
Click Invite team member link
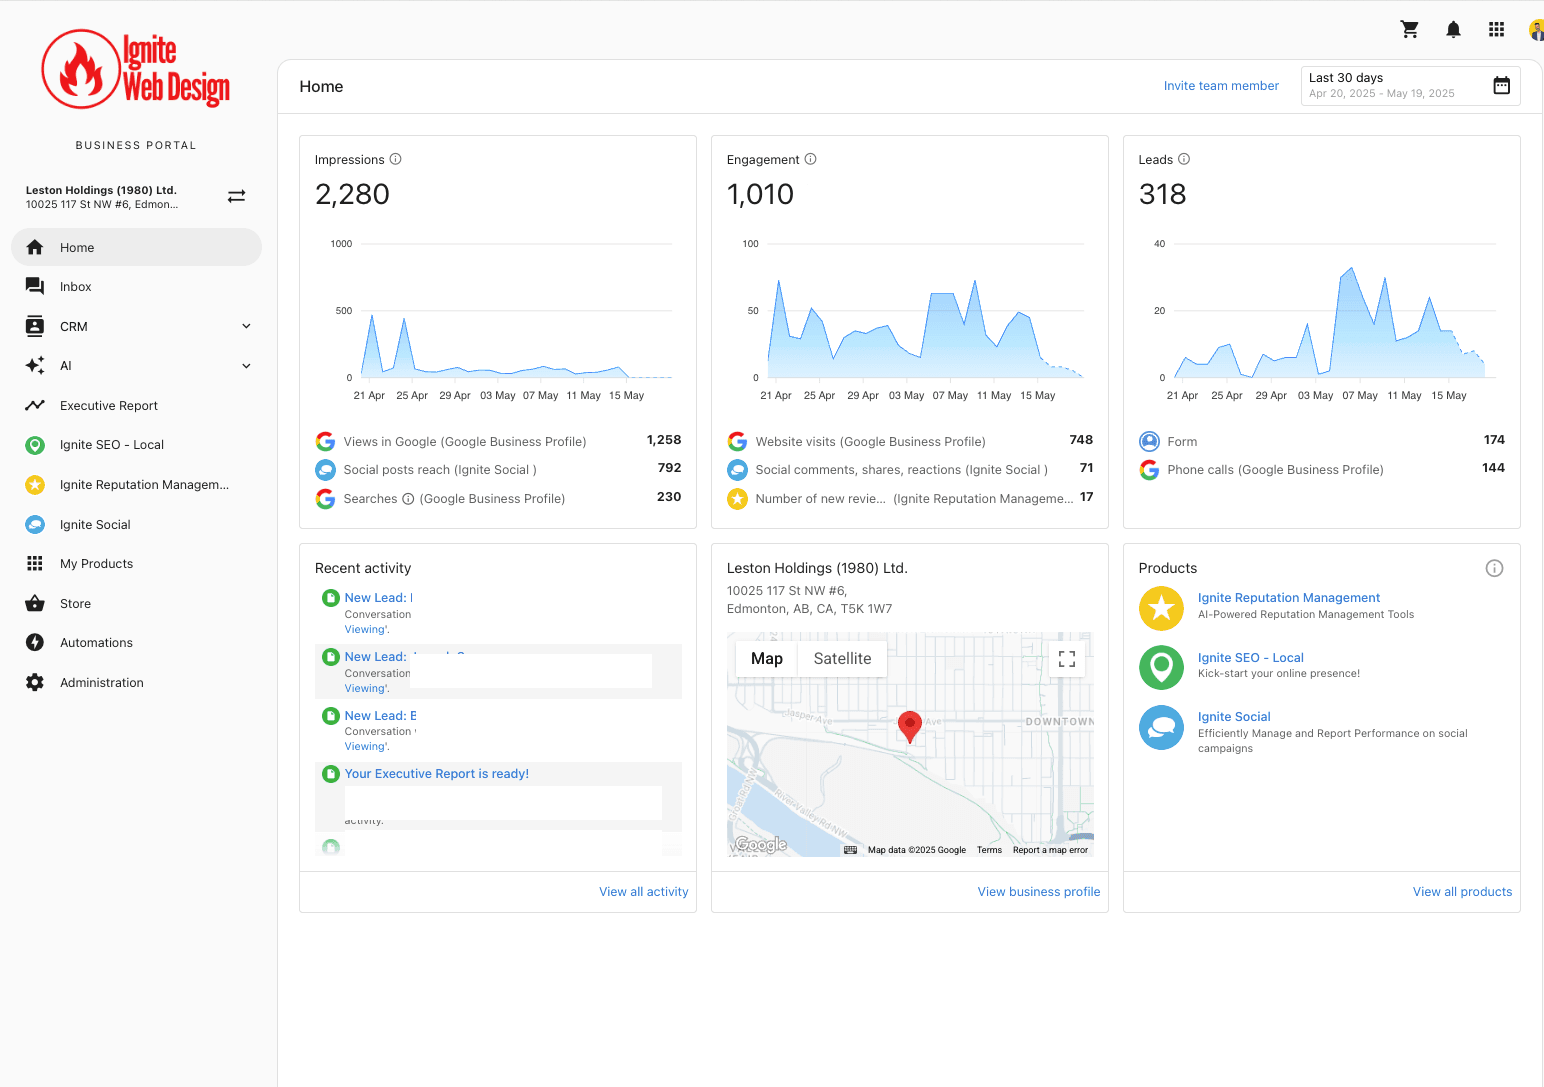[1221, 86]
